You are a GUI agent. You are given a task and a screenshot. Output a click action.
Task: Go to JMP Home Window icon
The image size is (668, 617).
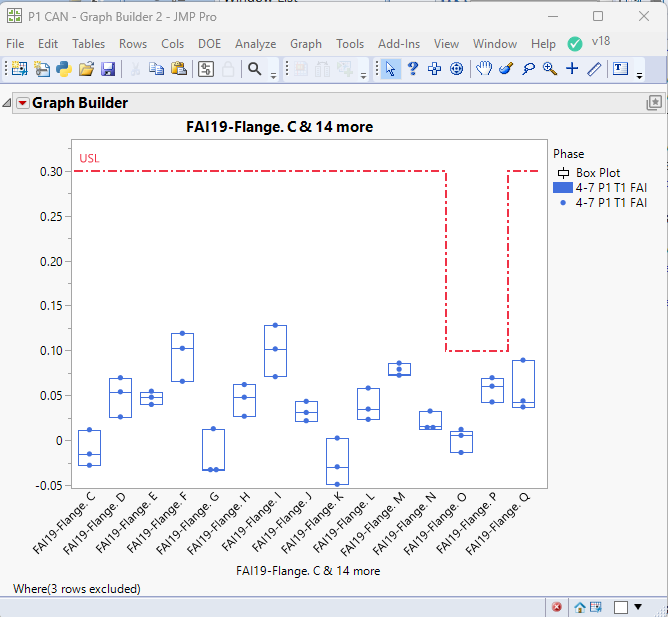pyautogui.click(x=580, y=607)
